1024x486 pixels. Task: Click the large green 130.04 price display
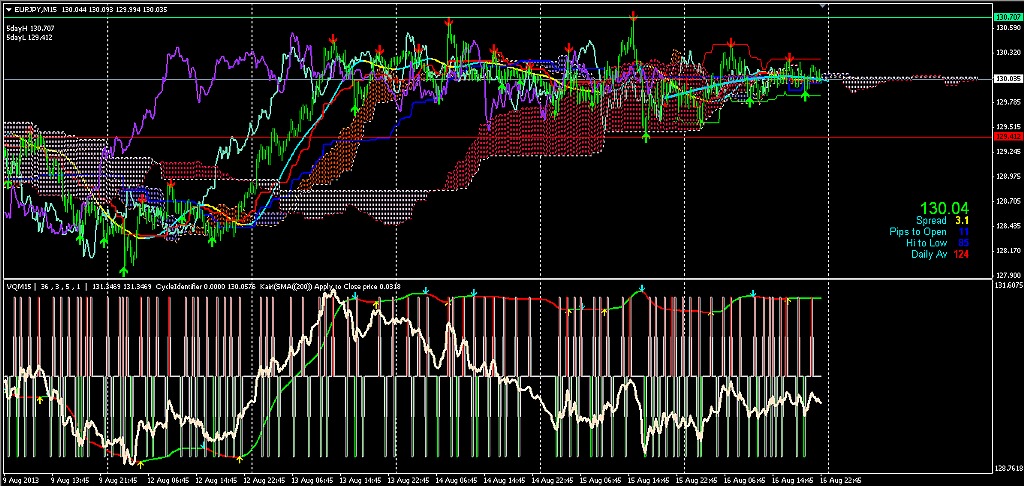[x=944, y=207]
